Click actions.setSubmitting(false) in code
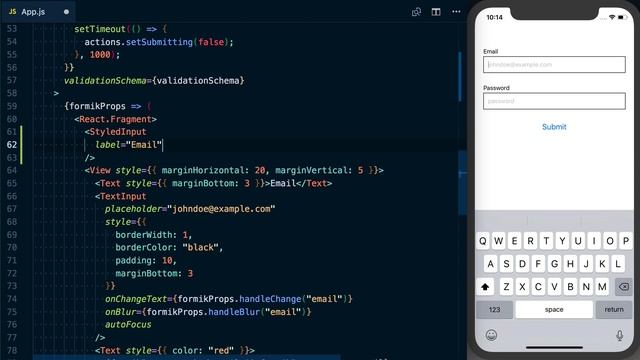This screenshot has height=360, width=640. pos(159,42)
